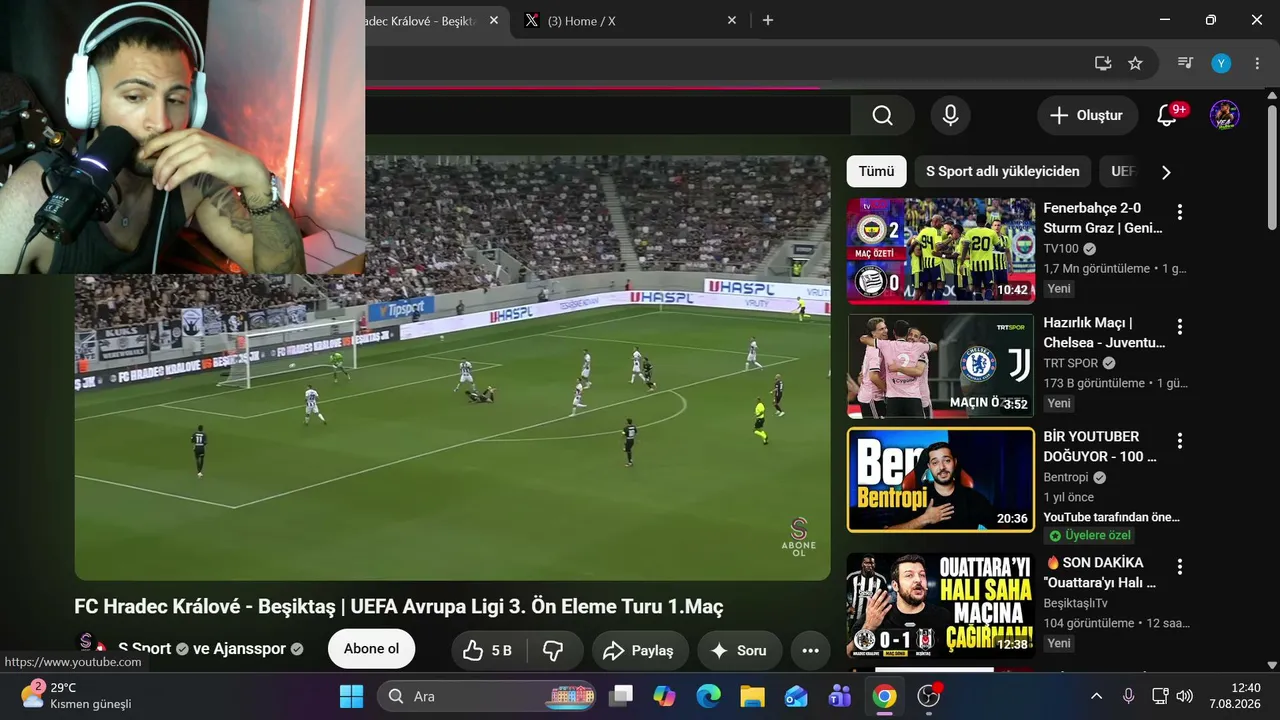Start voice search with the microphone icon
The height and width of the screenshot is (720, 1280).
point(950,116)
